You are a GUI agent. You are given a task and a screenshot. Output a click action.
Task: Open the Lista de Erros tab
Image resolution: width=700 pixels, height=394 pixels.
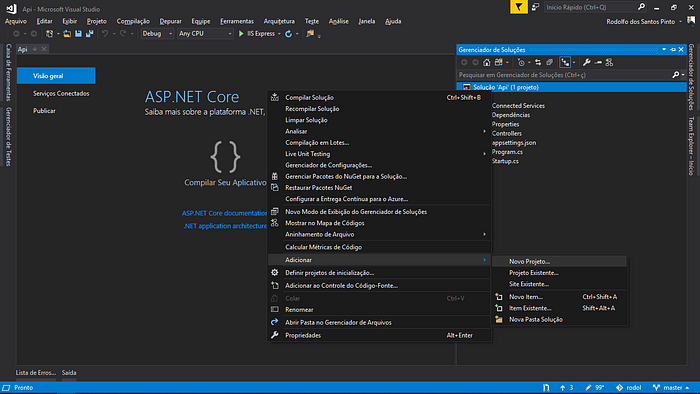pos(36,373)
